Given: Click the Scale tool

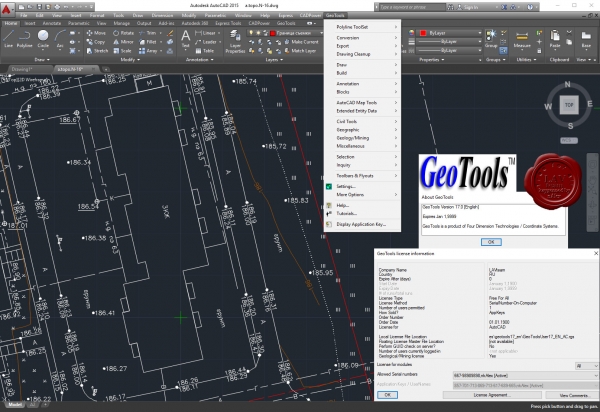Looking at the screenshot, I should pos(122,50).
